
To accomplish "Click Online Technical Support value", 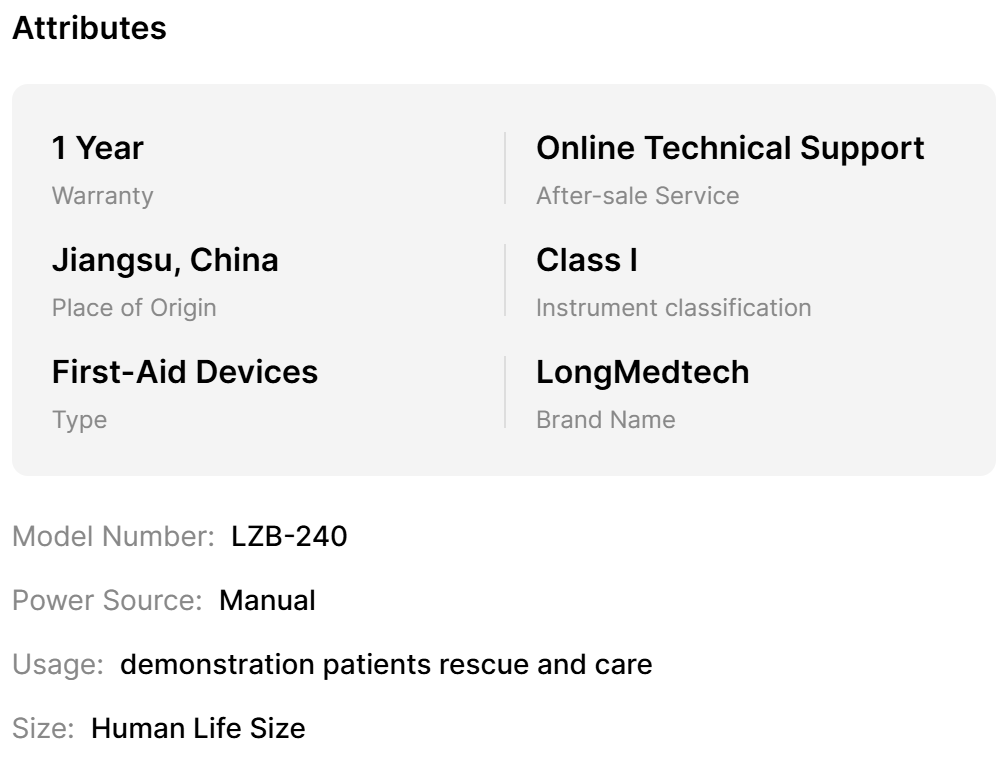I will pos(730,149).
